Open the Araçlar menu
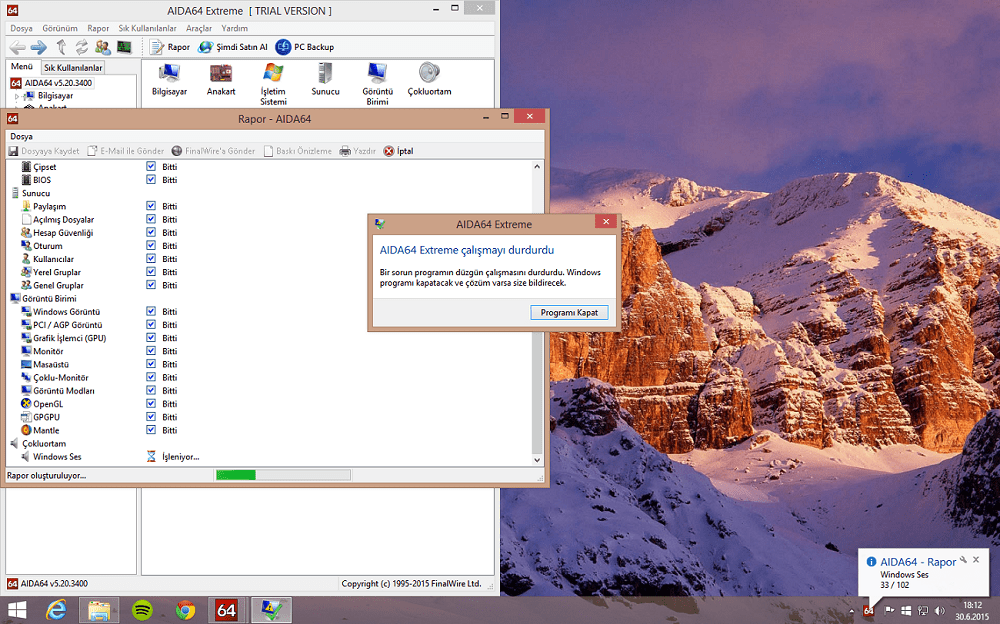Image resolution: width=1000 pixels, height=624 pixels. click(199, 29)
